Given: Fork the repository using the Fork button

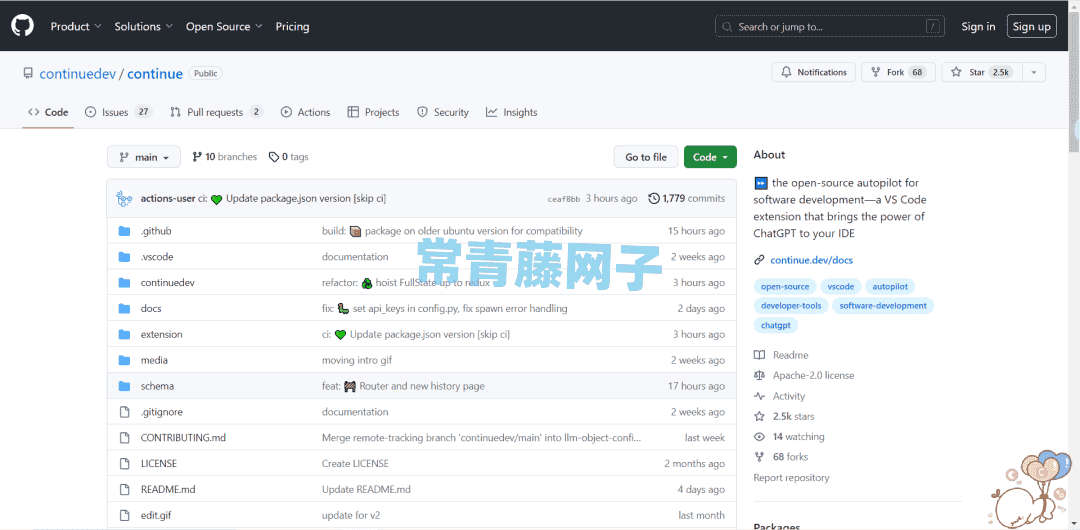Looking at the screenshot, I should (x=898, y=72).
